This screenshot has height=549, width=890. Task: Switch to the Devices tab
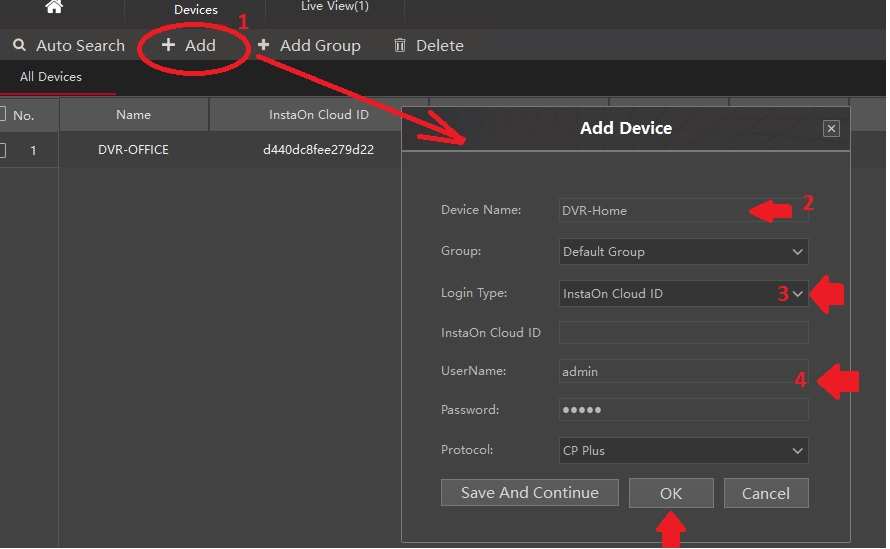[195, 9]
